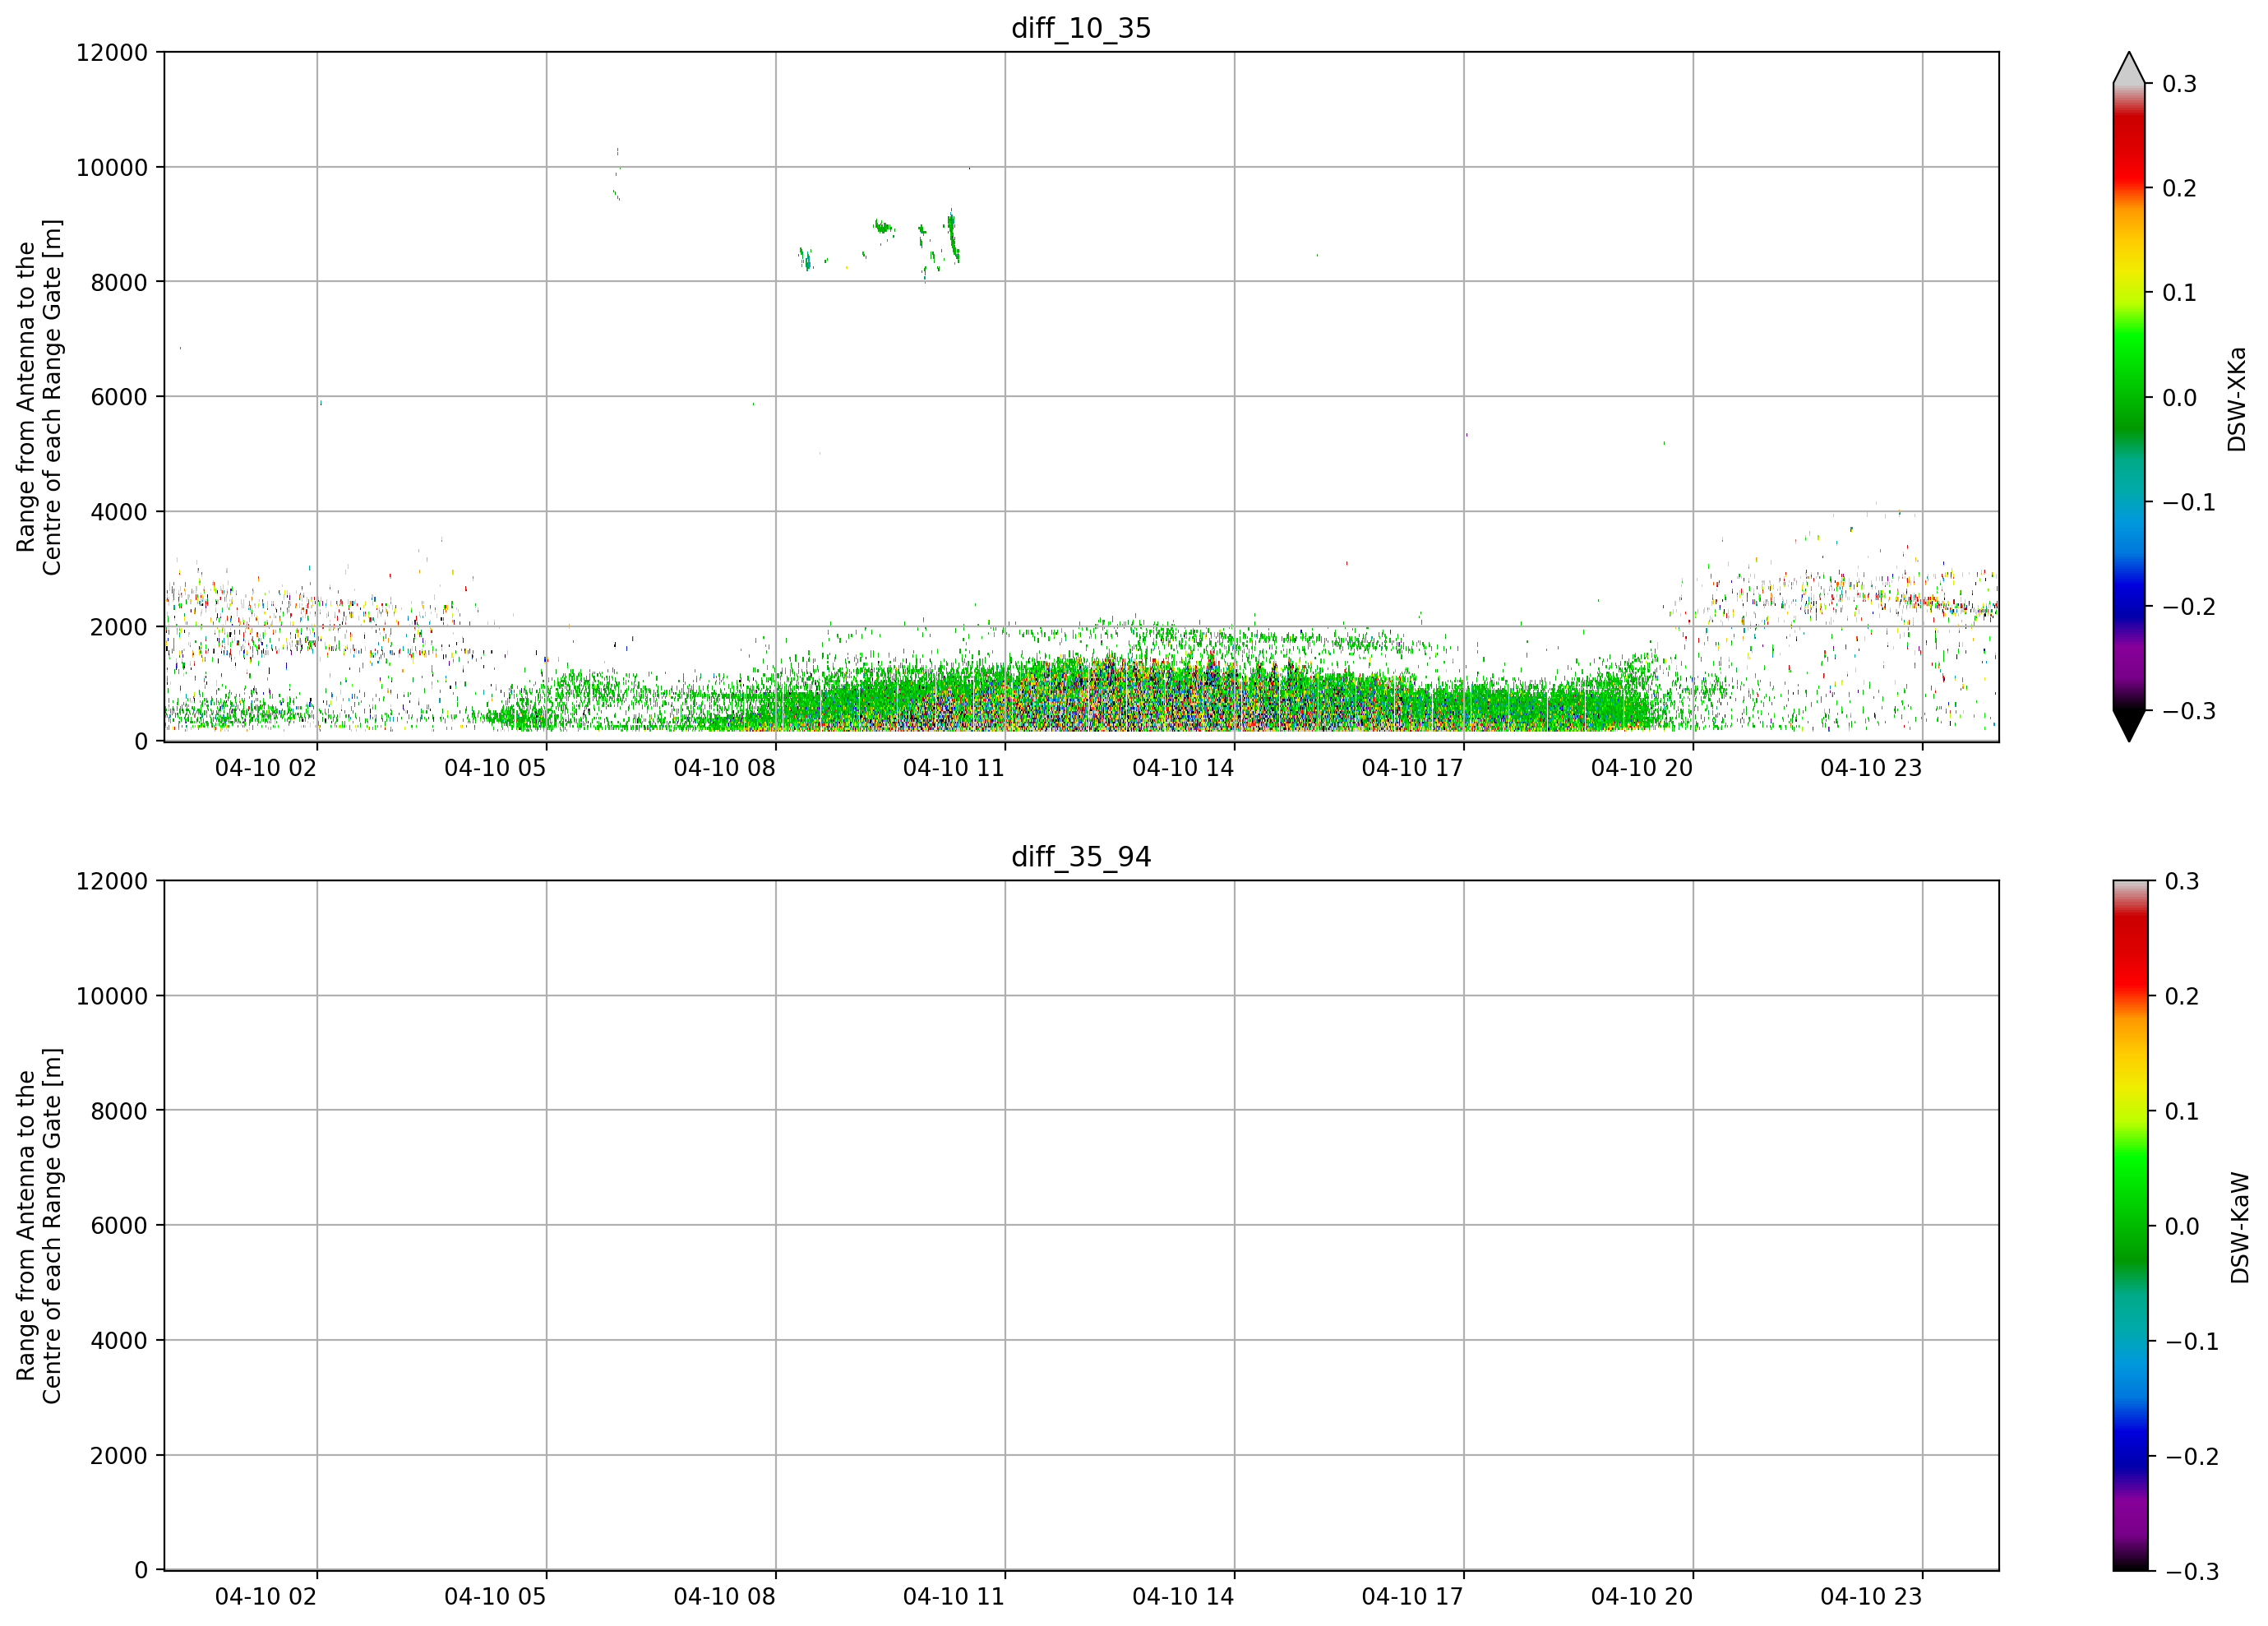Click the 12000 y-axis label on the top plot
The width and height of the screenshot is (2268, 1626).
[x=112, y=52]
